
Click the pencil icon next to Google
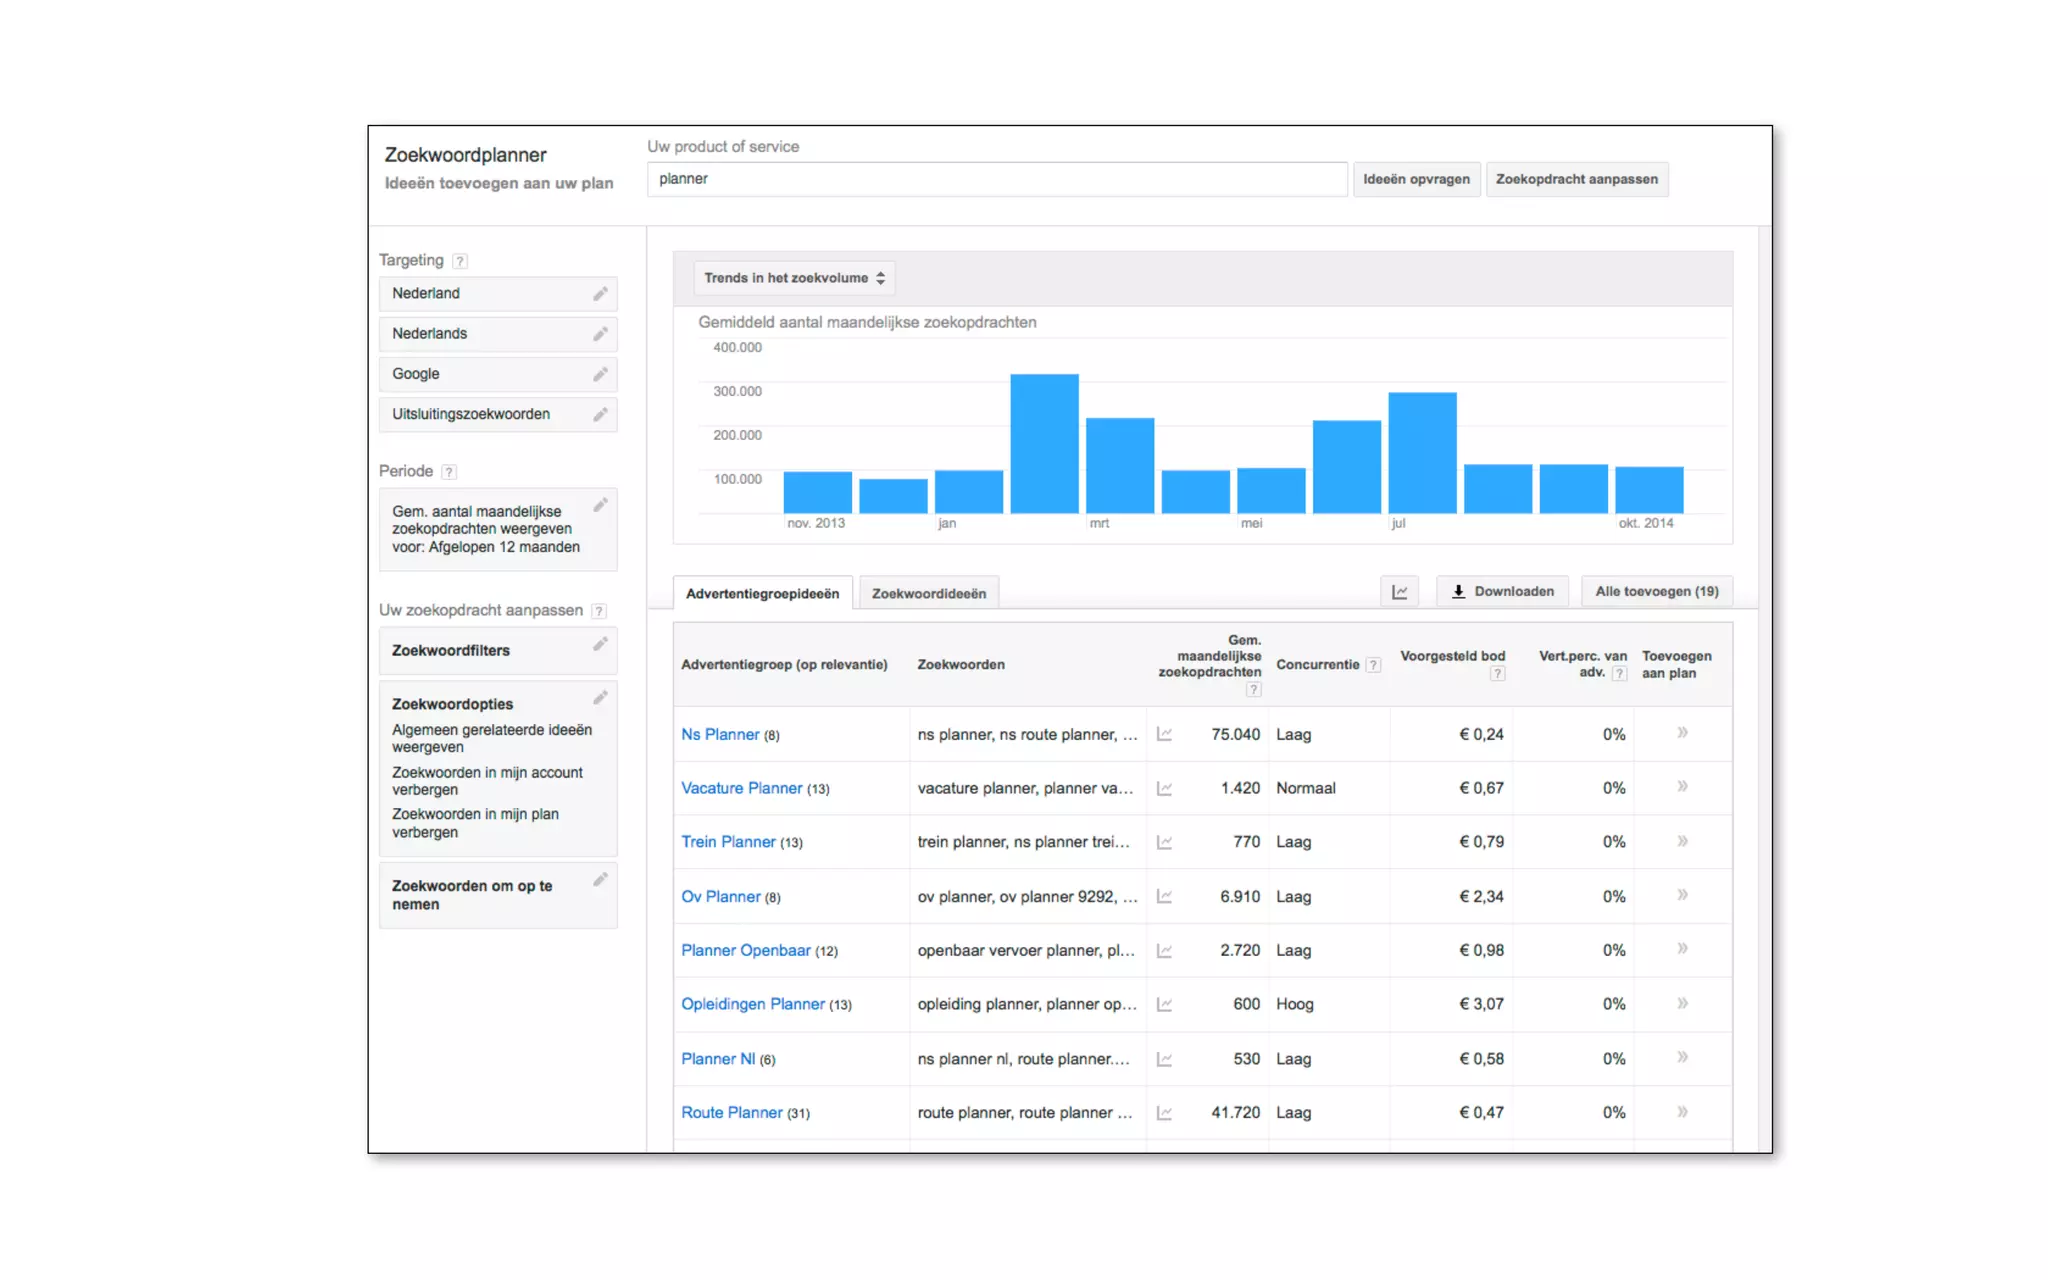coord(600,374)
